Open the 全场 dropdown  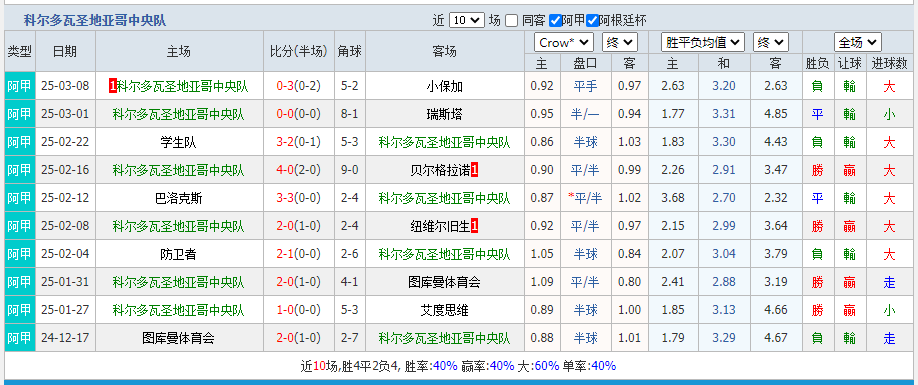[x=858, y=42]
